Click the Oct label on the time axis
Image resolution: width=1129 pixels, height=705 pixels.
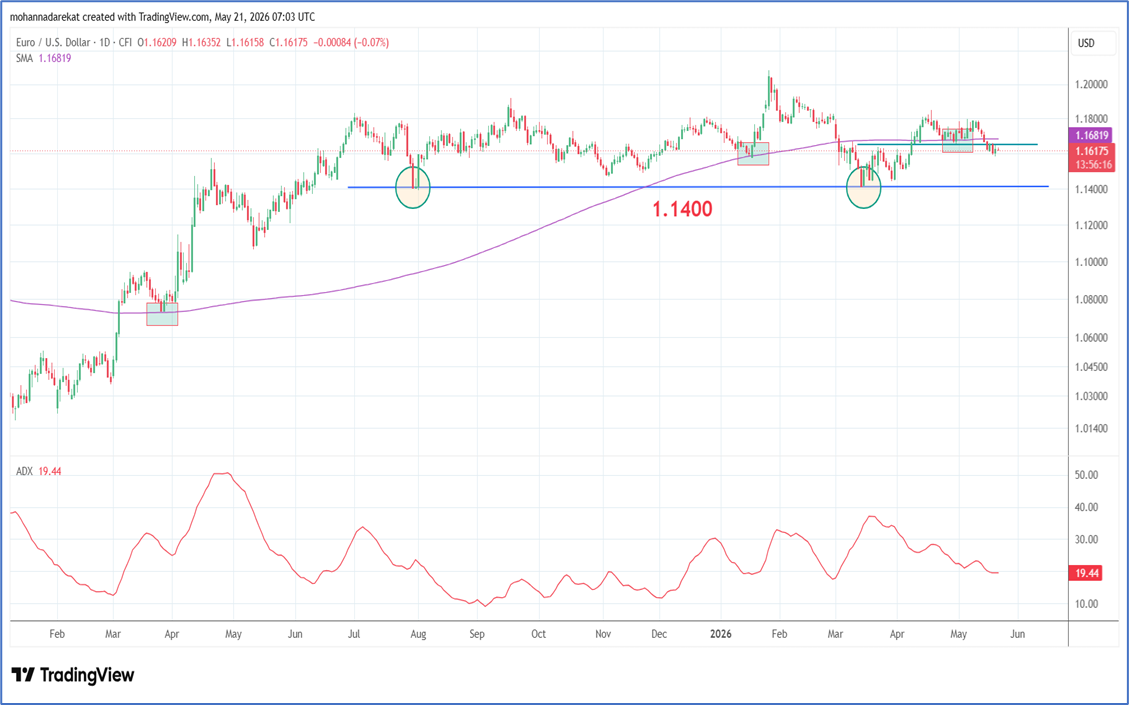[x=538, y=634]
